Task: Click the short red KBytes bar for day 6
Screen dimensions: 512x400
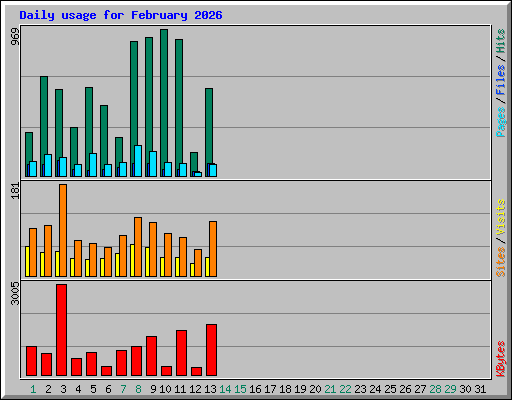Action: pyautogui.click(x=106, y=371)
